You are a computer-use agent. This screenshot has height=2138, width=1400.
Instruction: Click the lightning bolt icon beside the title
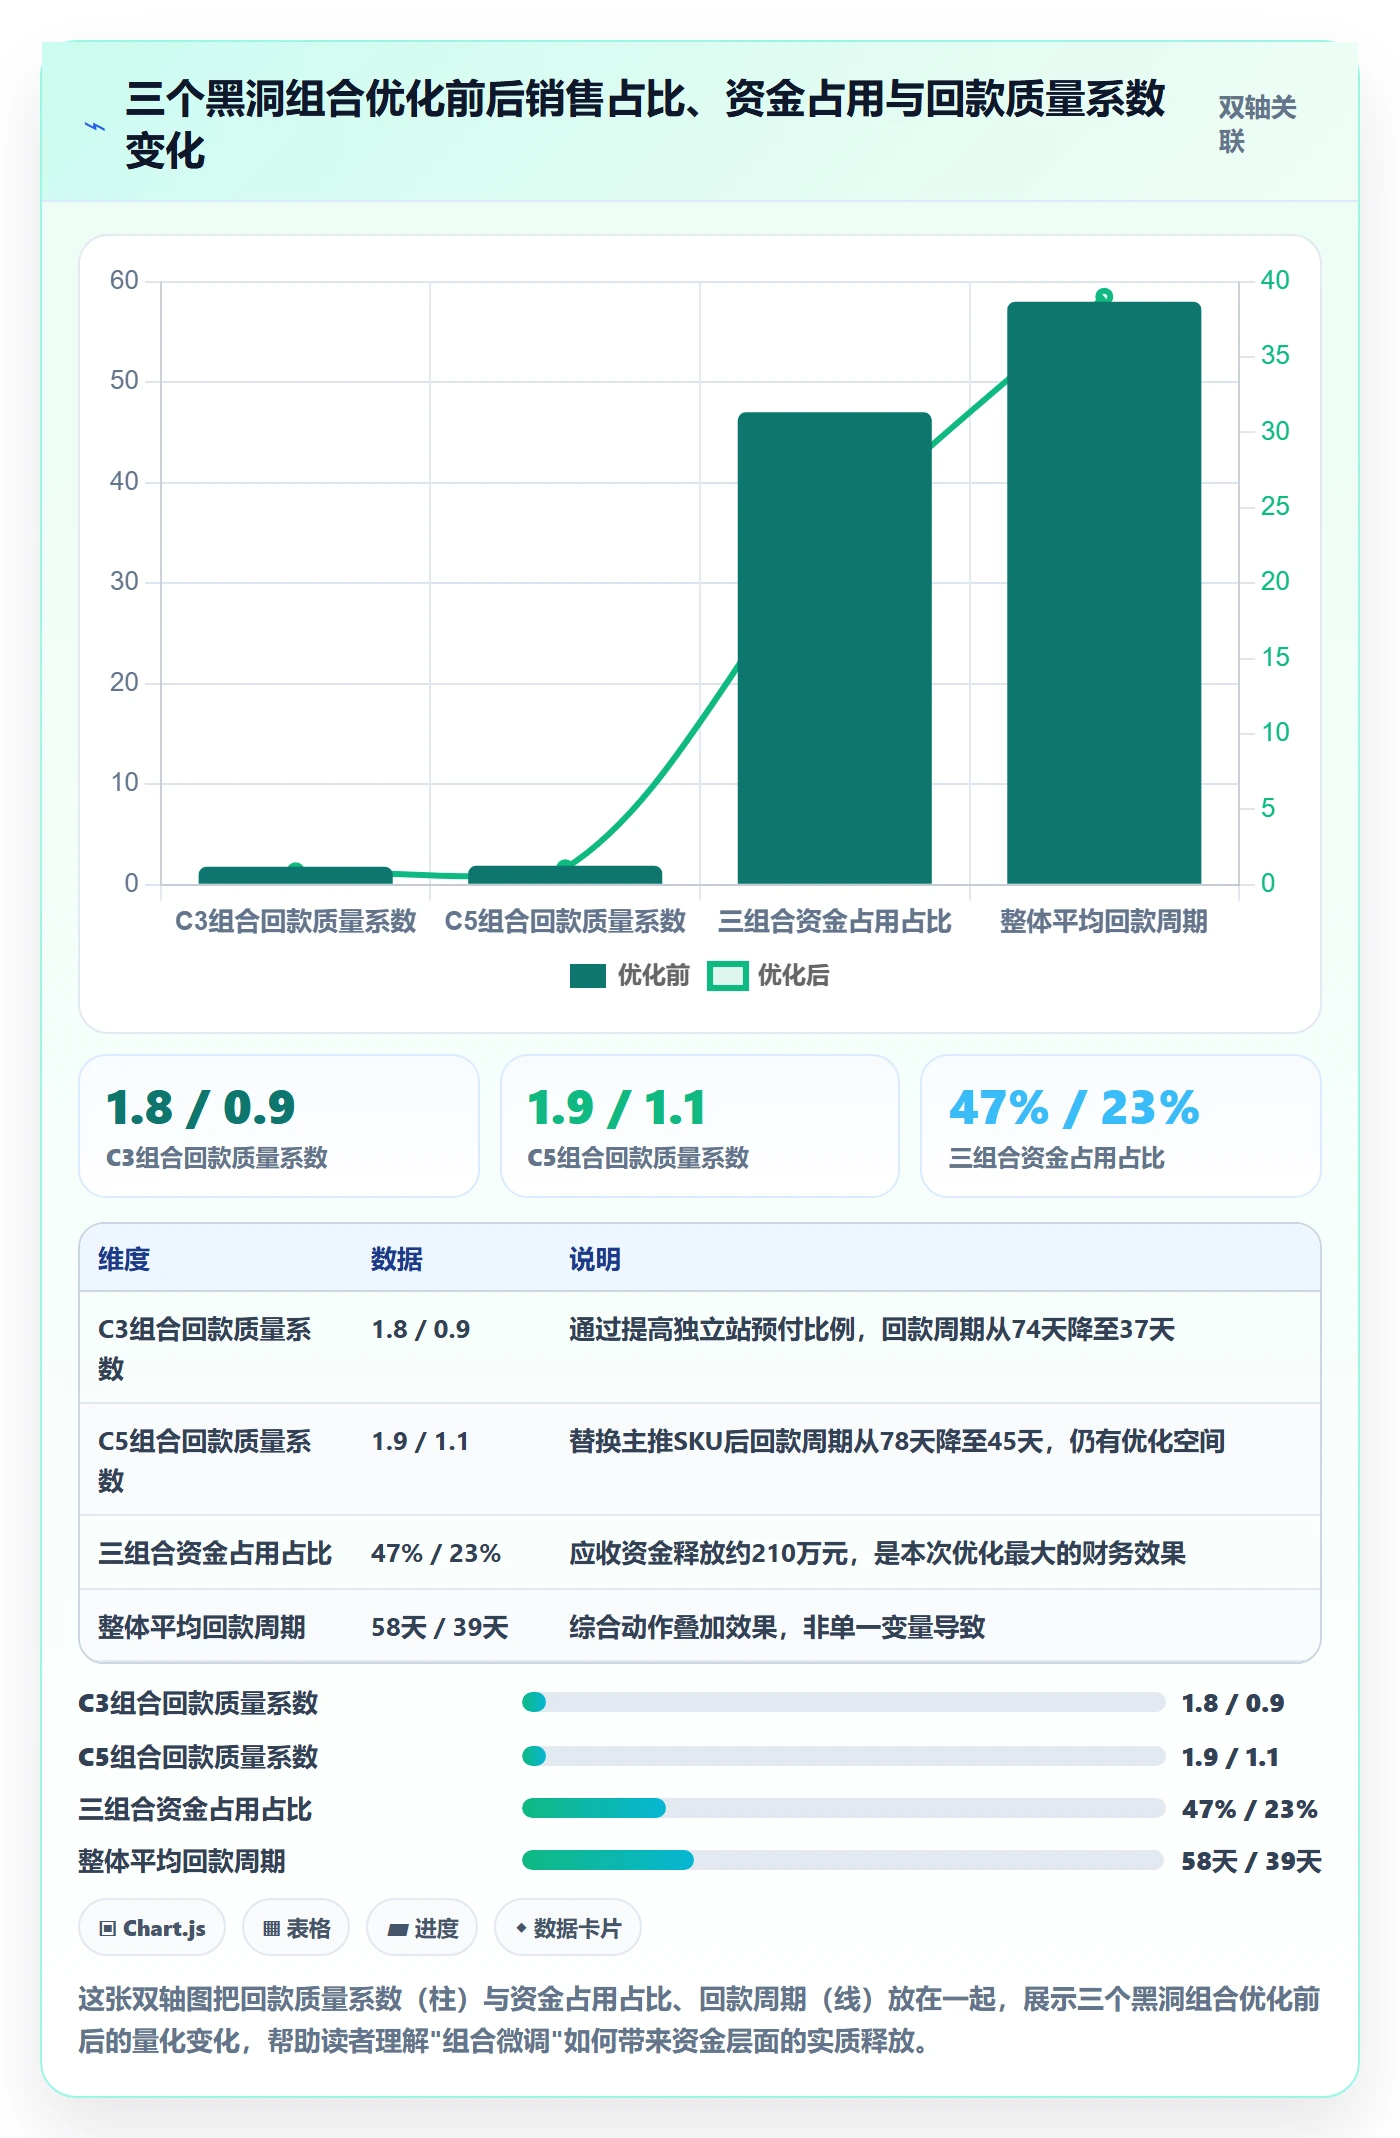click(x=95, y=127)
